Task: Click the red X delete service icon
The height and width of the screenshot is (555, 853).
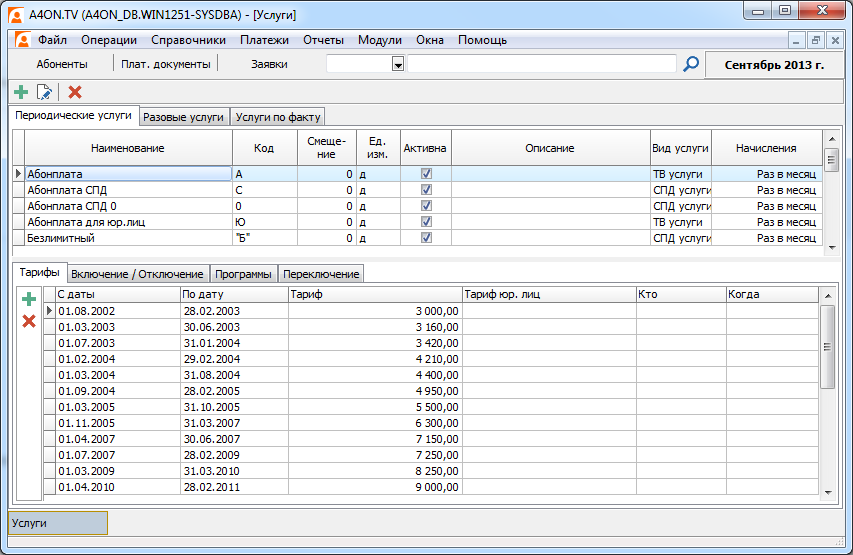Action: [74, 92]
